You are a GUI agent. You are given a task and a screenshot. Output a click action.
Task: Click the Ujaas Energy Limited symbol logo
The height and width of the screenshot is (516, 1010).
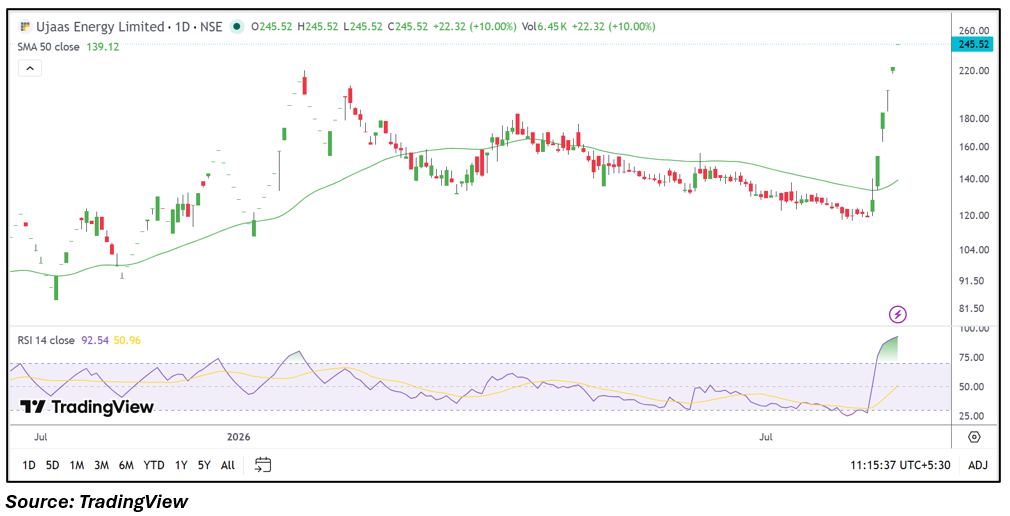click(24, 27)
